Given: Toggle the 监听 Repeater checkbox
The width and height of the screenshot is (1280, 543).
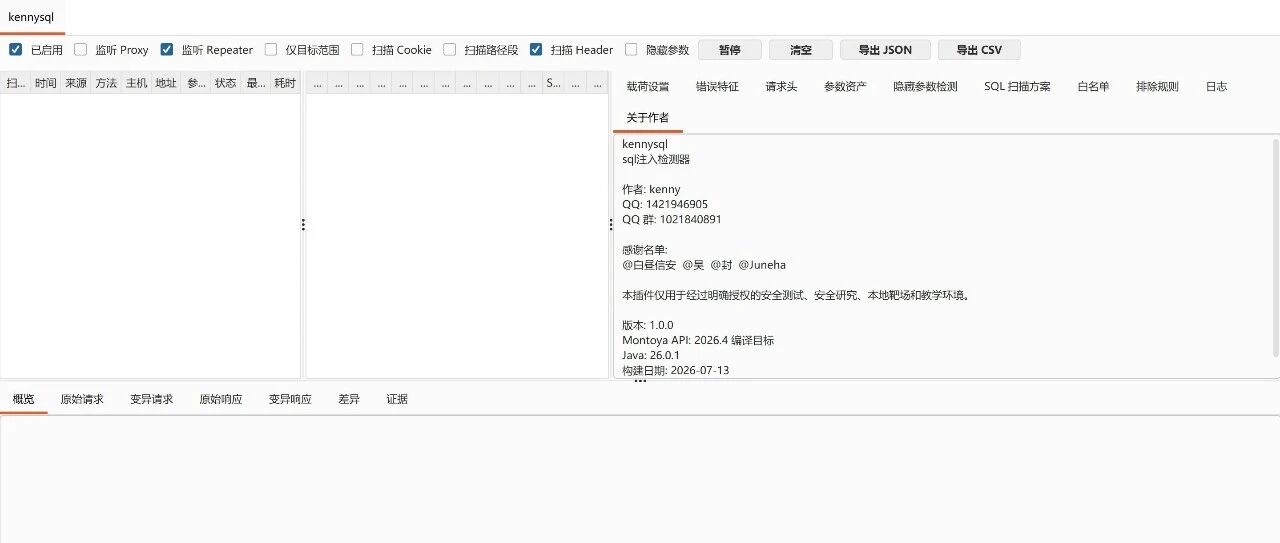Looking at the screenshot, I should coord(167,49).
